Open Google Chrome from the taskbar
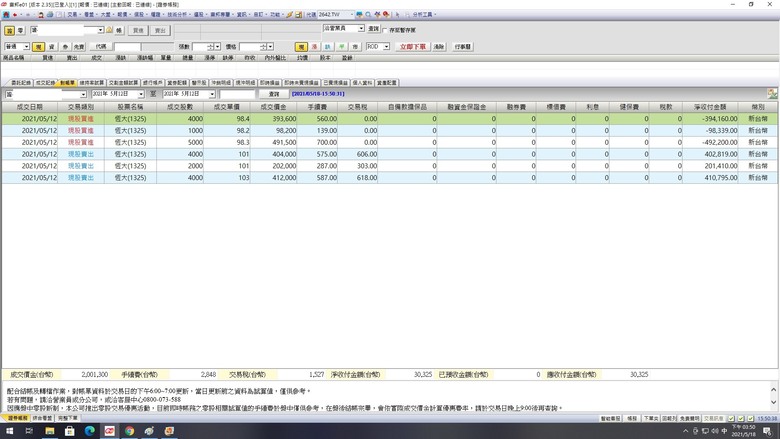 point(129,431)
